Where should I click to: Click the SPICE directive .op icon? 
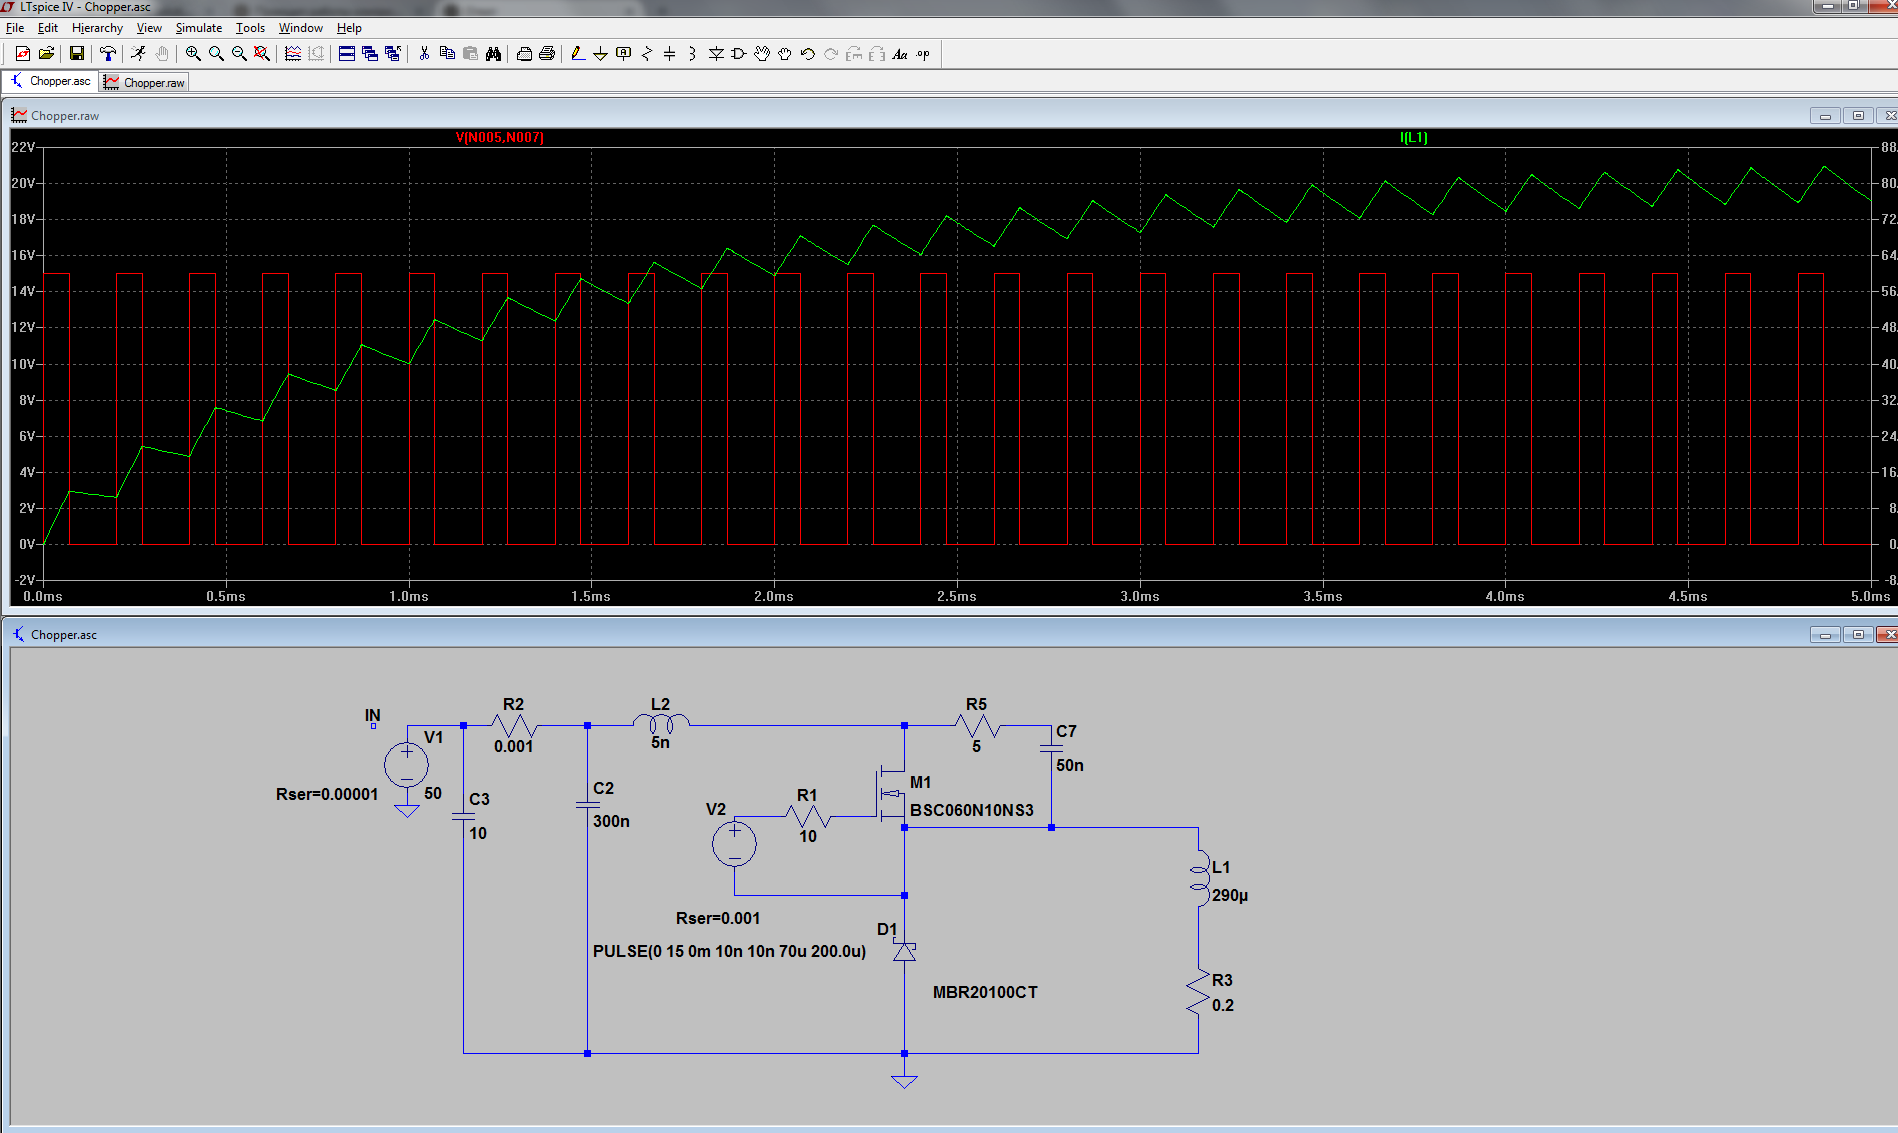pos(923,54)
